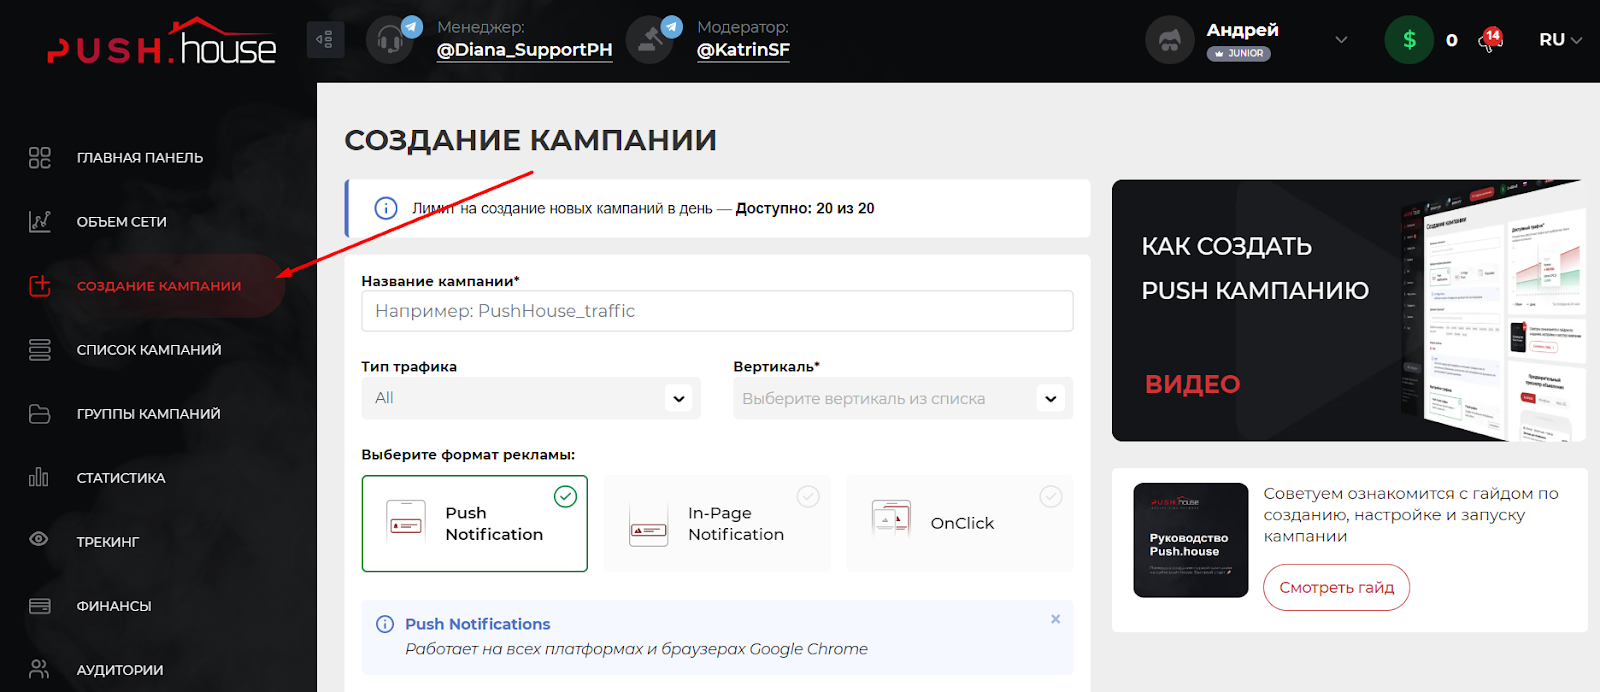Collapse the sidebar with the toggle icon
This screenshot has height=692, width=1600.
click(325, 40)
